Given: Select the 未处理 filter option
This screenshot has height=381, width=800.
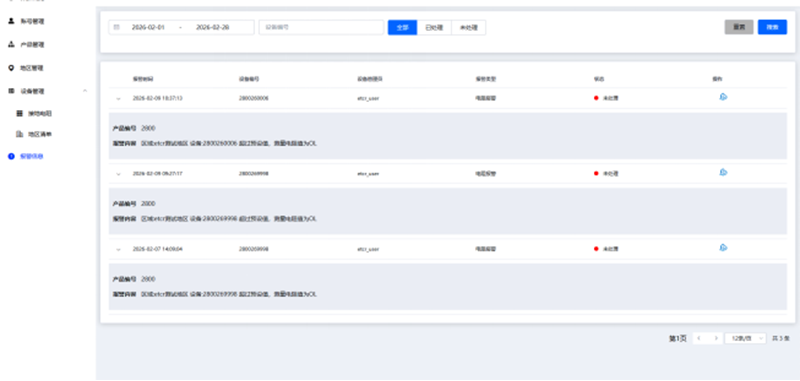Looking at the screenshot, I should click(468, 28).
